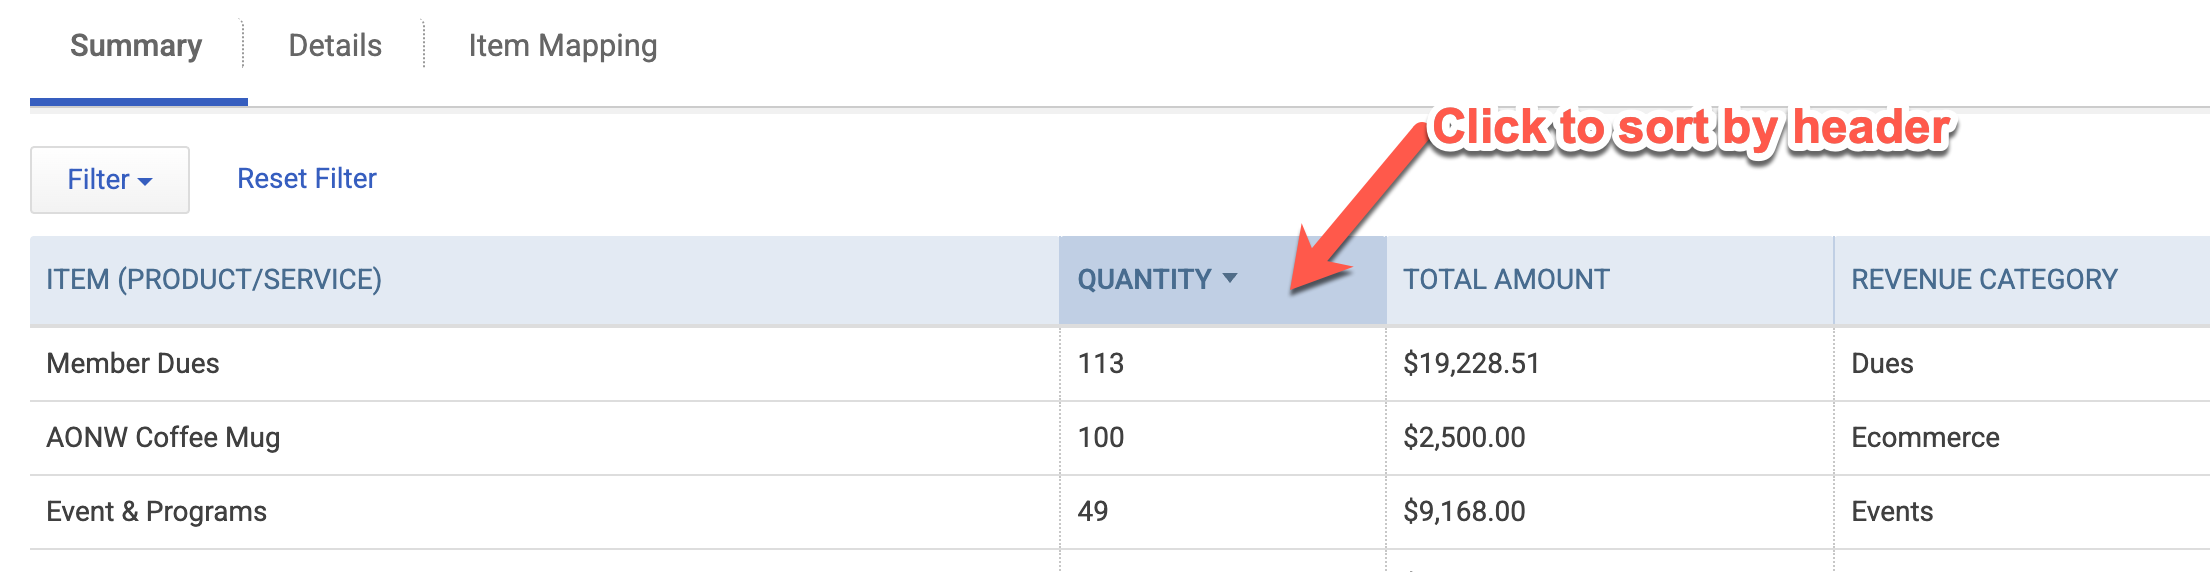2210x572 pixels.
Task: Click the $2,500.00 total amount cell
Action: (1464, 438)
